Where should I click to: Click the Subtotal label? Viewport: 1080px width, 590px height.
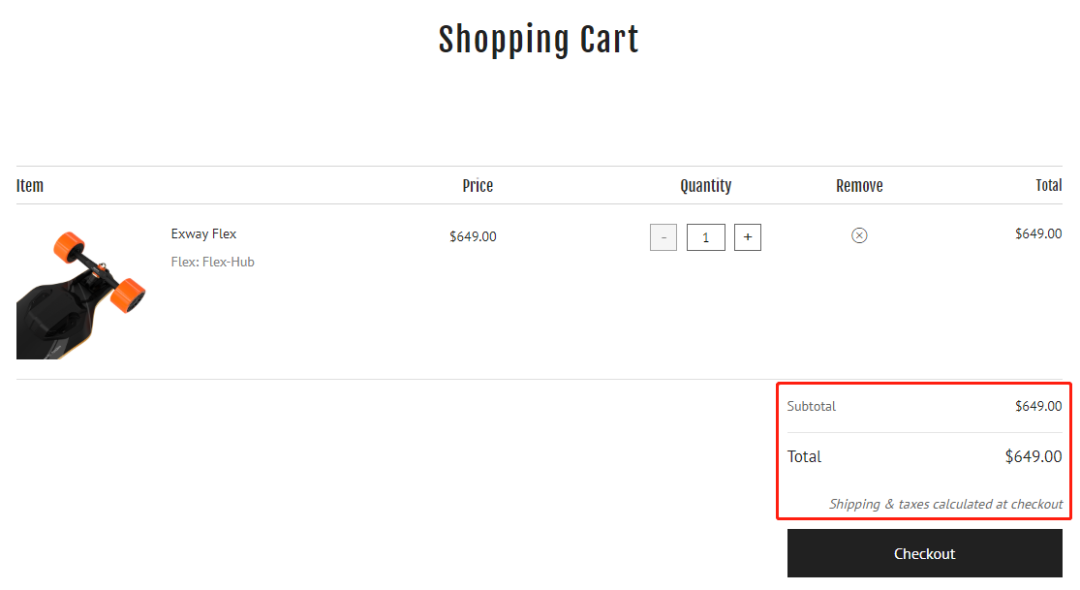[811, 406]
